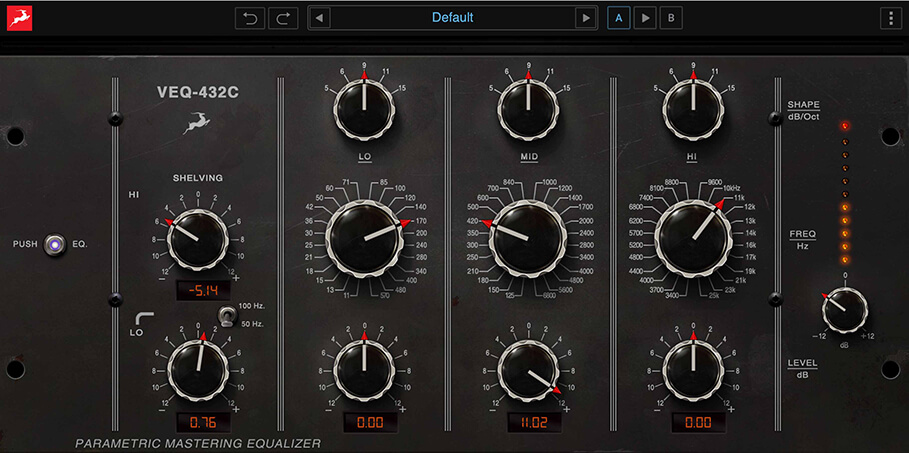
Task: Click the MID band frequency knob
Action: click(x=528, y=238)
